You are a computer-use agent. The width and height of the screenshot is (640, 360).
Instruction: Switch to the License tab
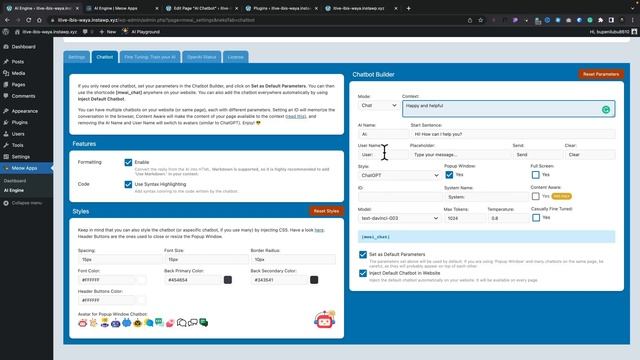236,57
